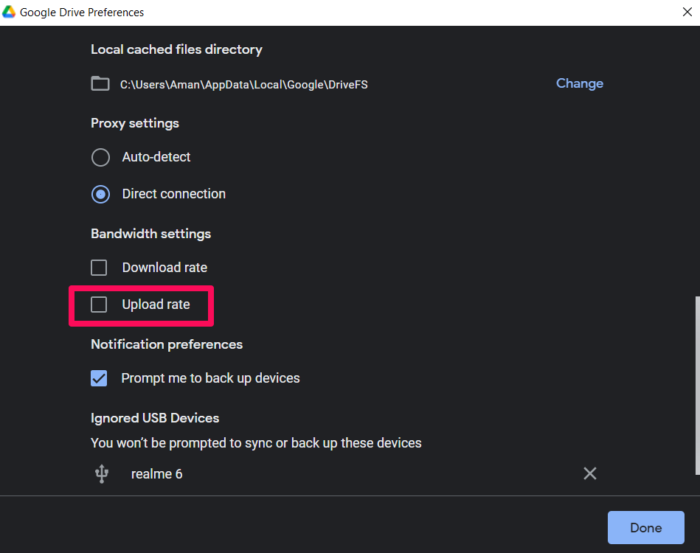The width and height of the screenshot is (700, 553).
Task: Select the Auto-detect proxy option
Action: coord(100,157)
